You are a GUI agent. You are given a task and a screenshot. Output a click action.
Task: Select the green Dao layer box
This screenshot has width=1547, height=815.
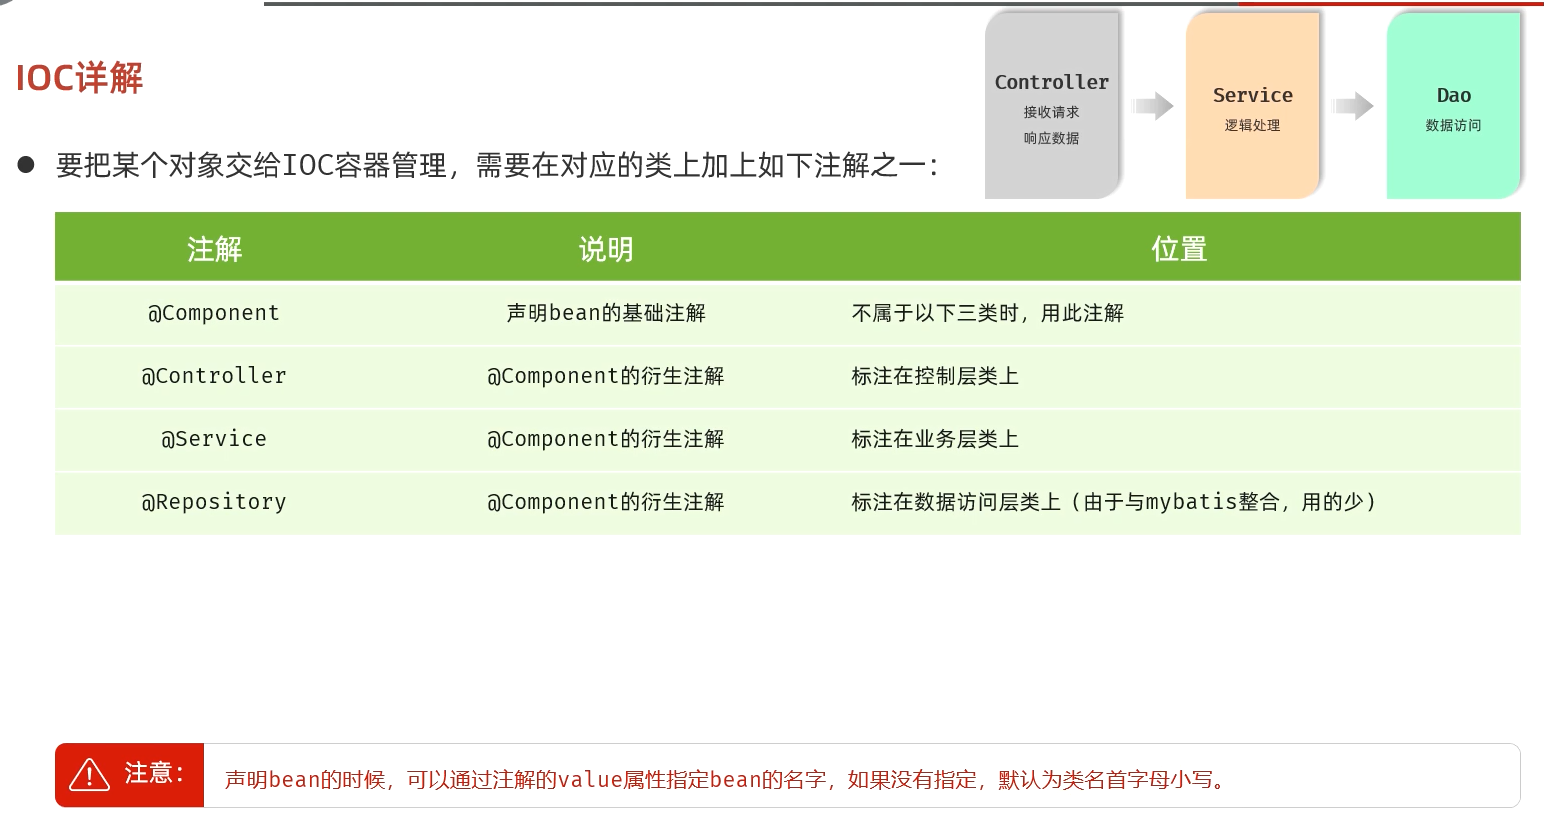click(x=1454, y=105)
